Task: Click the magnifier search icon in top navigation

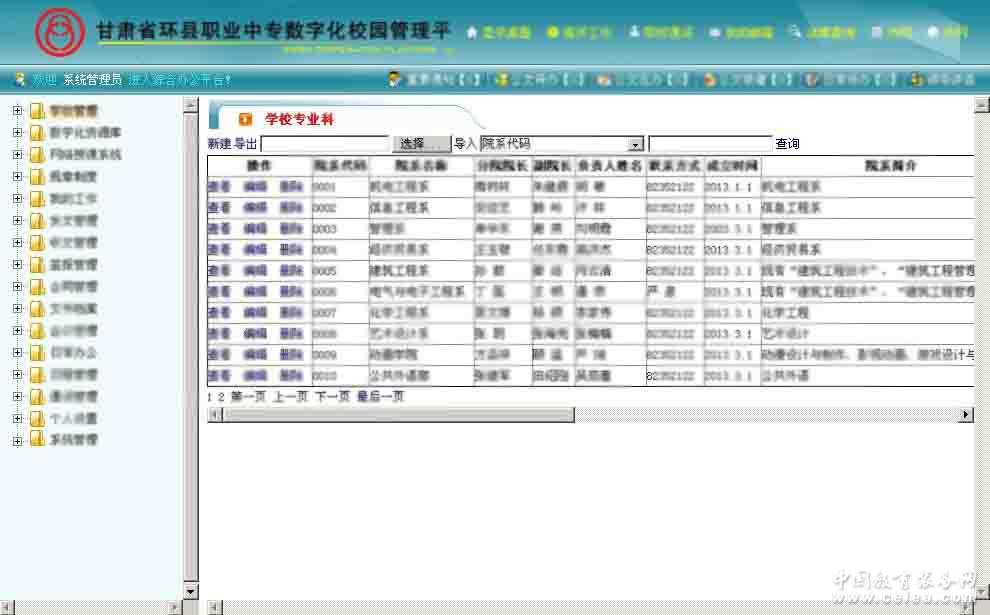Action: (794, 32)
